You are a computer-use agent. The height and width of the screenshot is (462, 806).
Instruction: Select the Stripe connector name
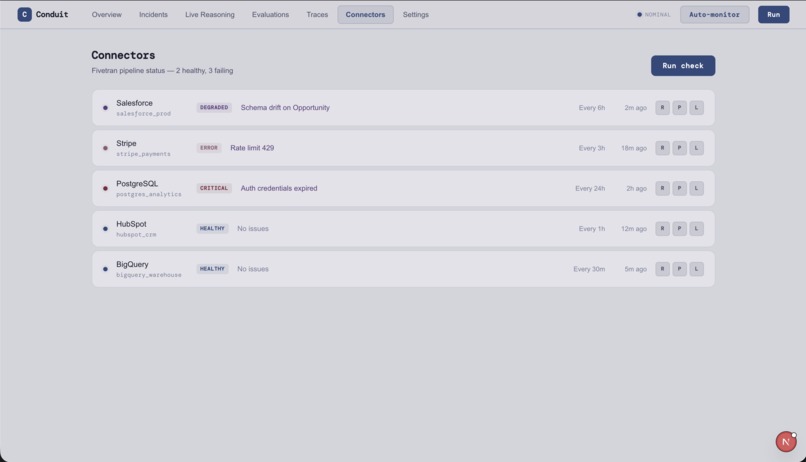[x=126, y=143]
